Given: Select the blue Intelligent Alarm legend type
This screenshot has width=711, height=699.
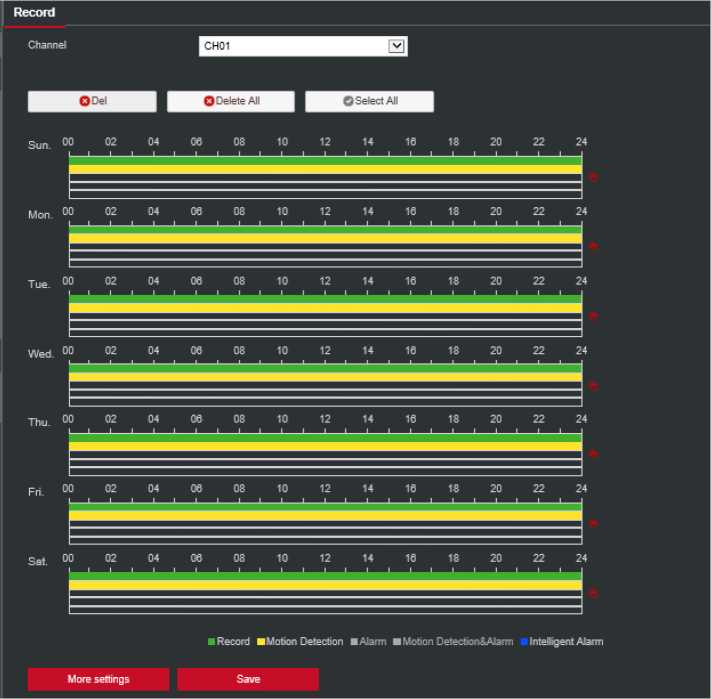Looking at the screenshot, I should 560,641.
